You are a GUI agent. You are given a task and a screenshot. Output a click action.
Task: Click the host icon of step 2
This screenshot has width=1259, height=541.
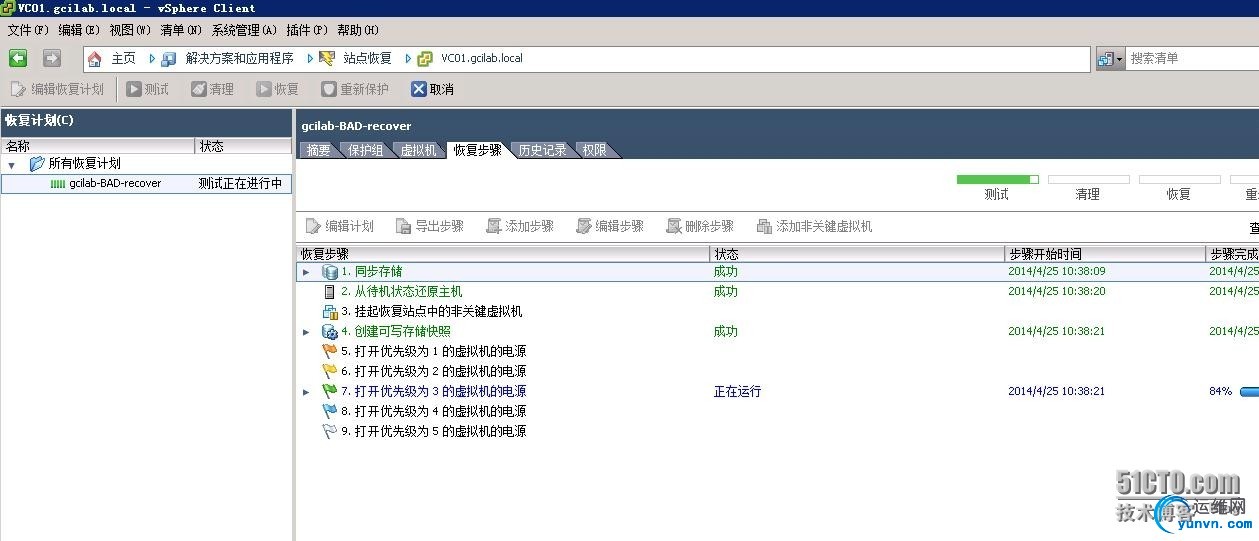[330, 291]
